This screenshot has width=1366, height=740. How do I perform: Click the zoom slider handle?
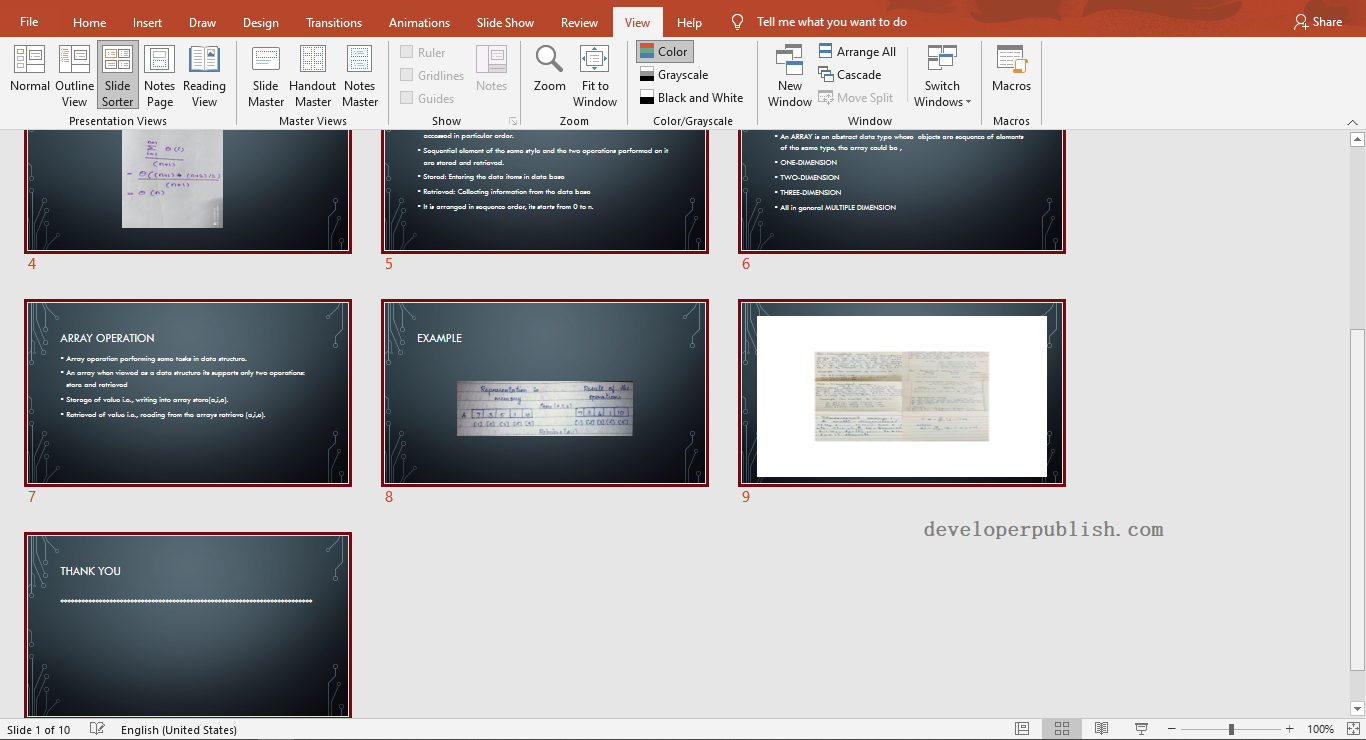coord(1231,729)
